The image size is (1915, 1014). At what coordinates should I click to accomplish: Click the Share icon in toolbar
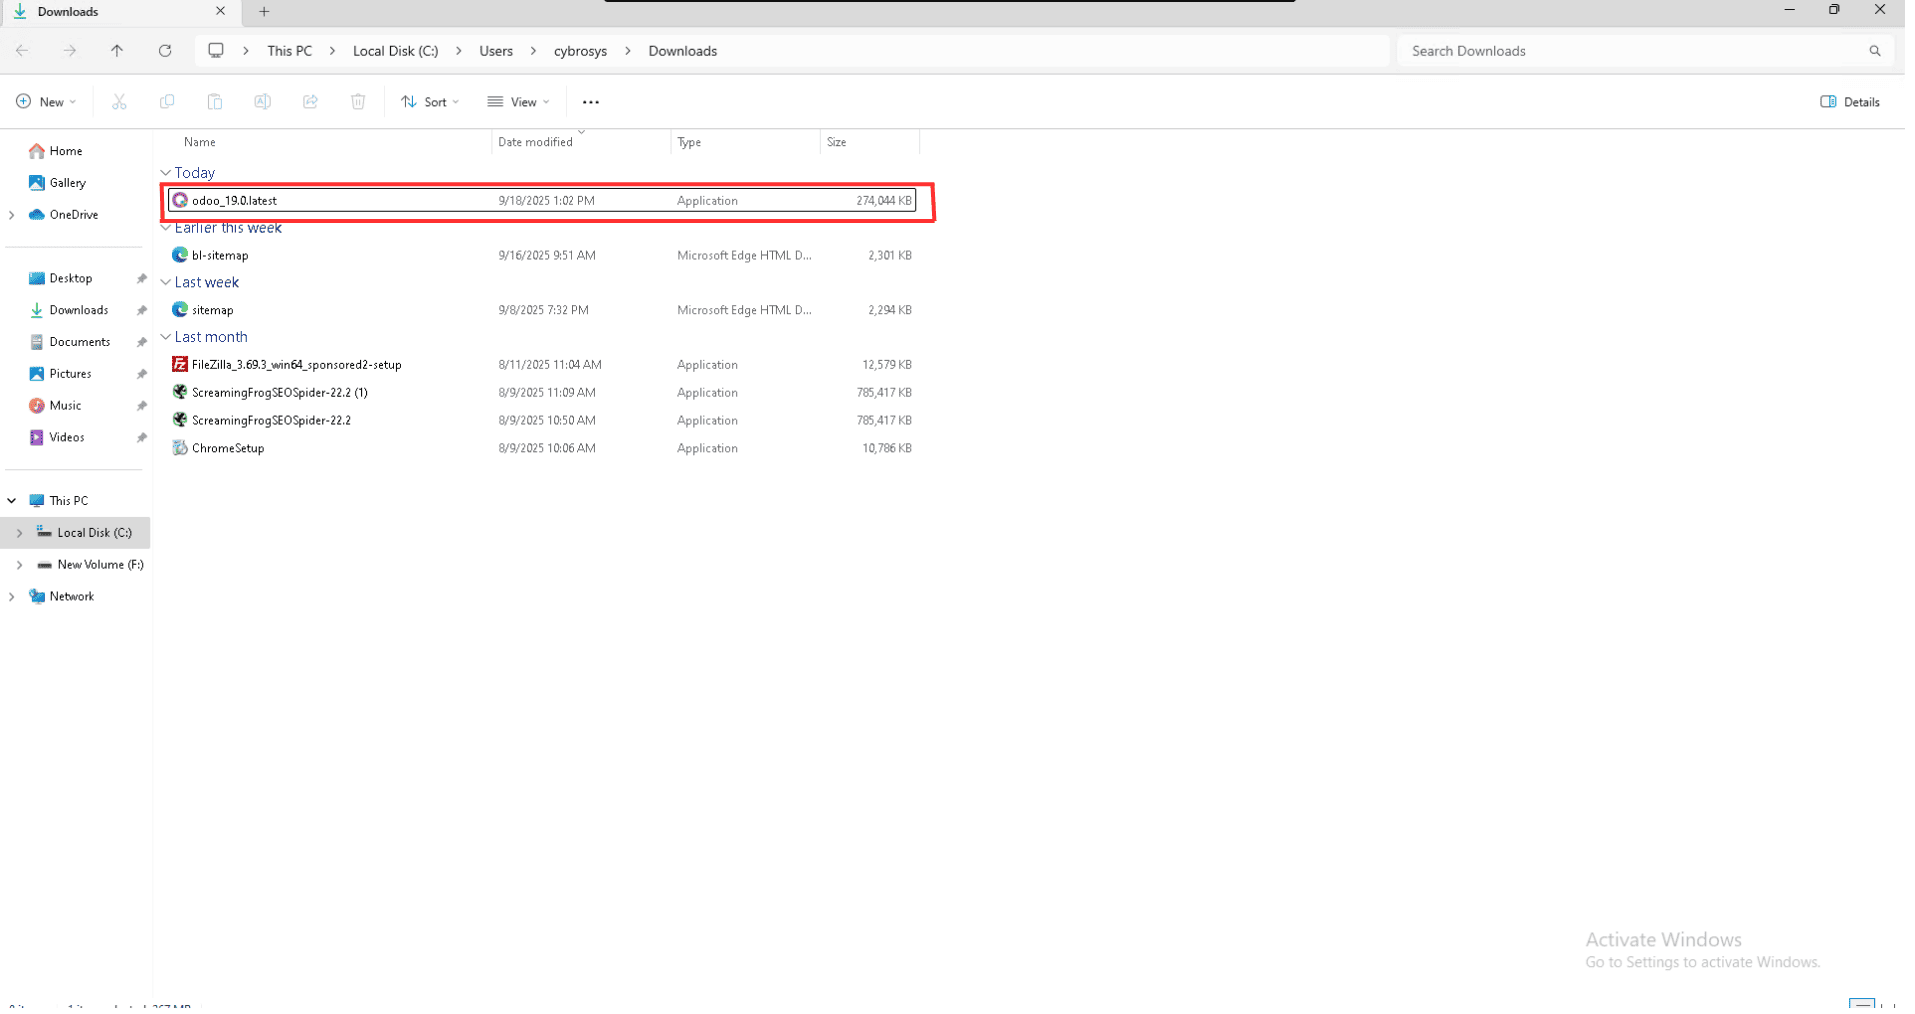(311, 102)
